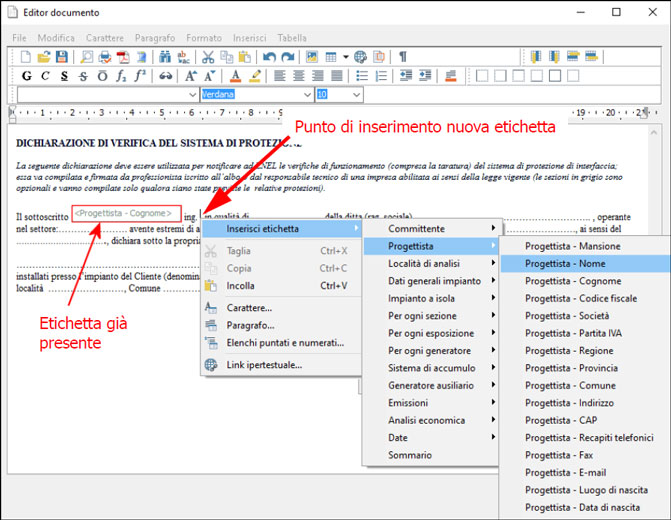The width and height of the screenshot is (671, 520).
Task: Save the document using the floppy disk icon
Action: coord(62,56)
